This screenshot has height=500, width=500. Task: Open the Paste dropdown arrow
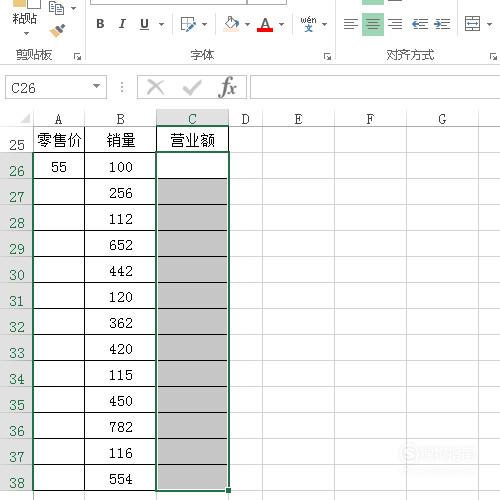[26, 33]
